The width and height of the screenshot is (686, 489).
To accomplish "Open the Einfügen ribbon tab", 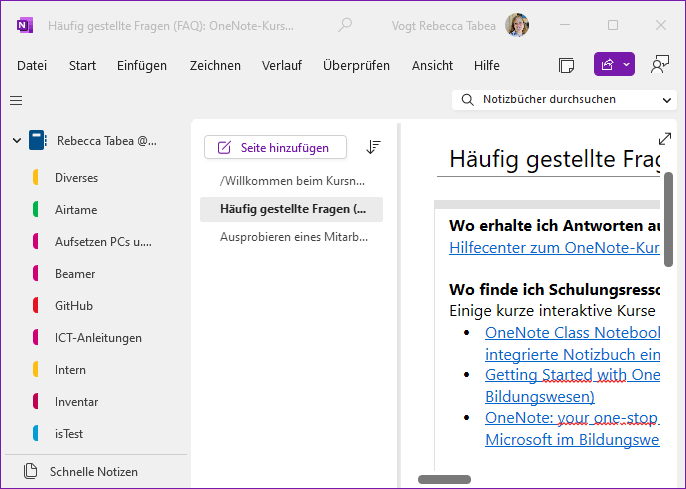I will [x=142, y=66].
